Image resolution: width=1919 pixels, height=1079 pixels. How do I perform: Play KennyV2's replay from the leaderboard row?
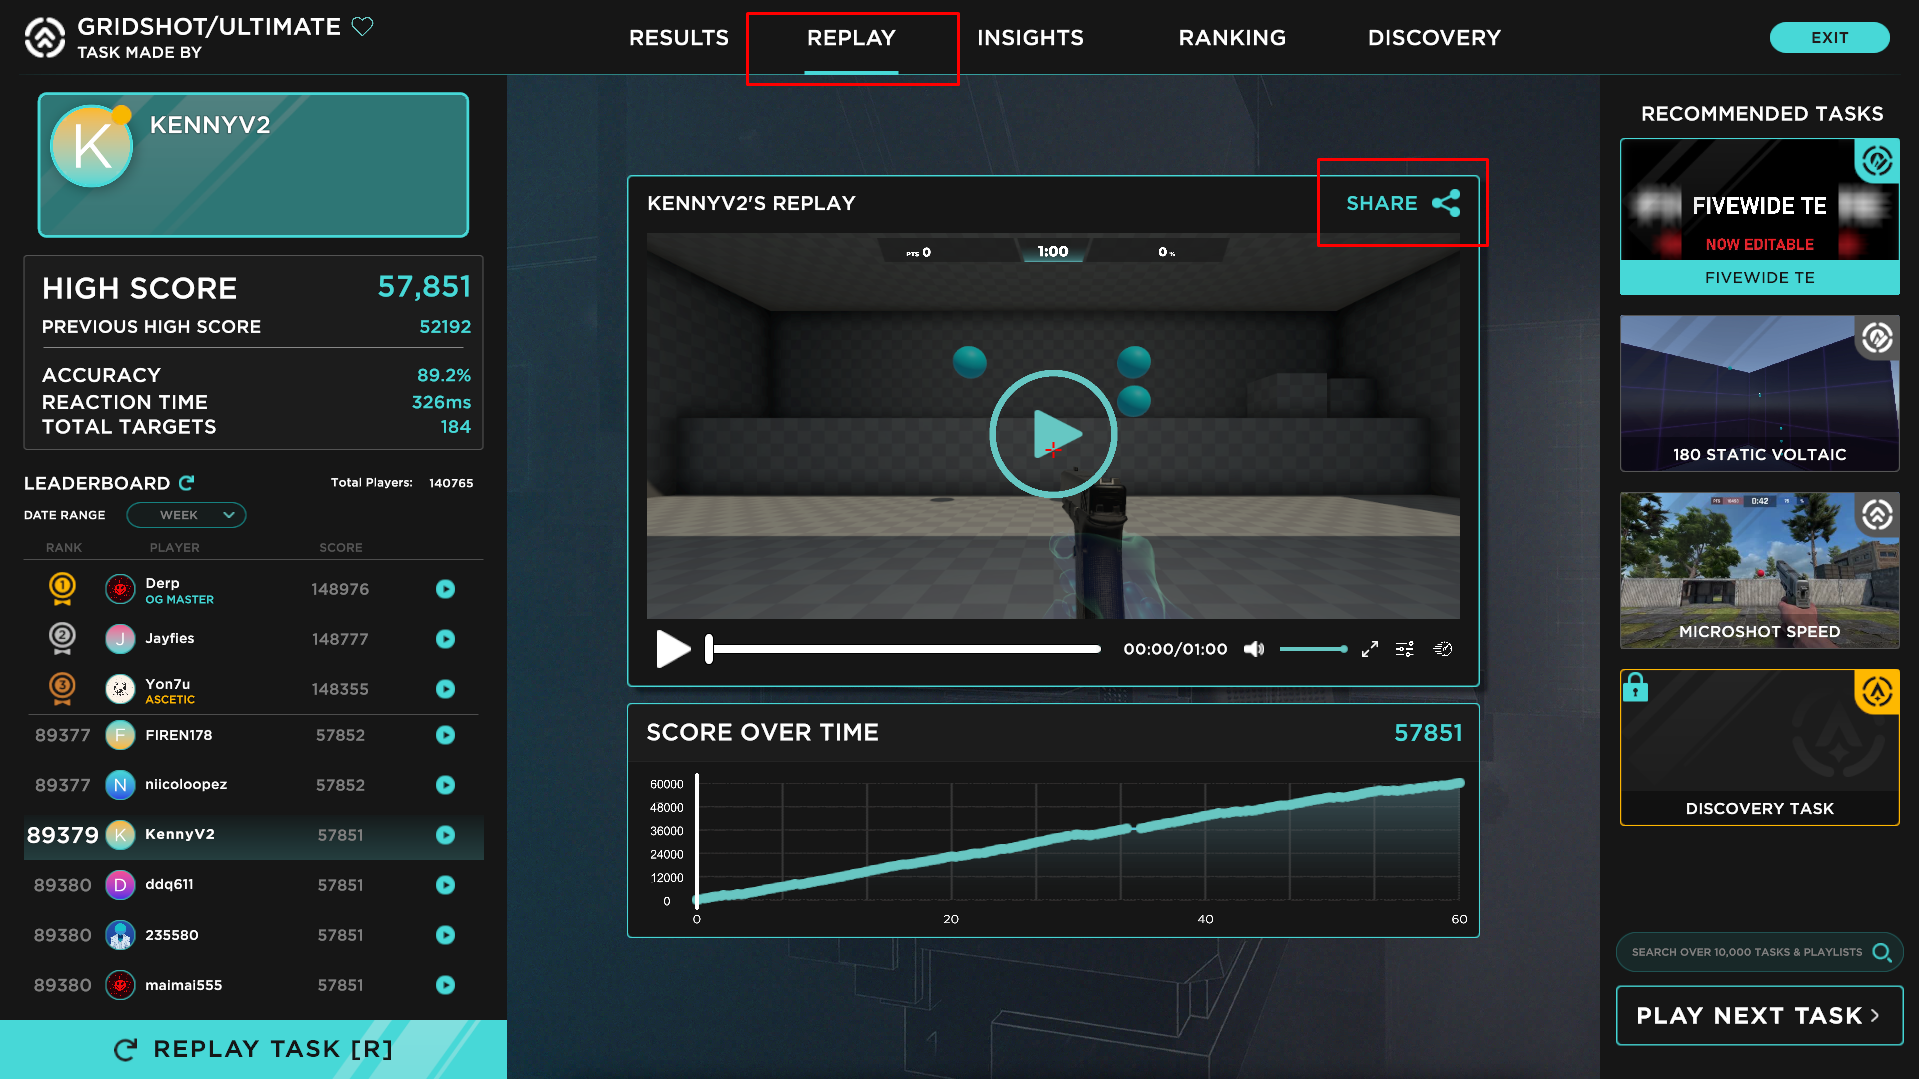pyautogui.click(x=445, y=835)
